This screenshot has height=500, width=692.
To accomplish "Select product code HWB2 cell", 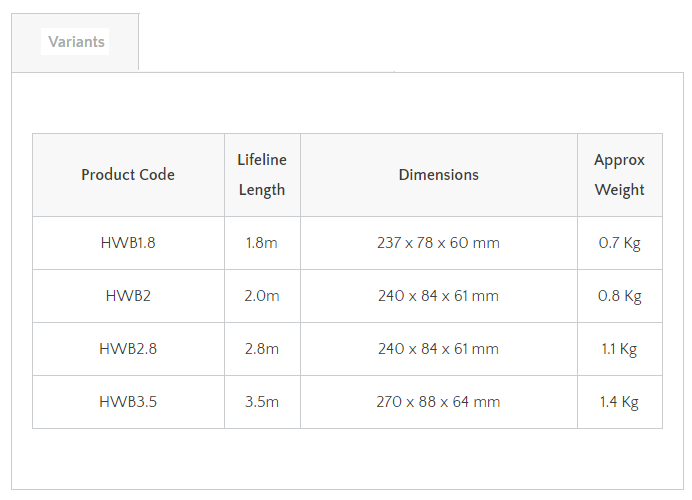I will coord(128,296).
